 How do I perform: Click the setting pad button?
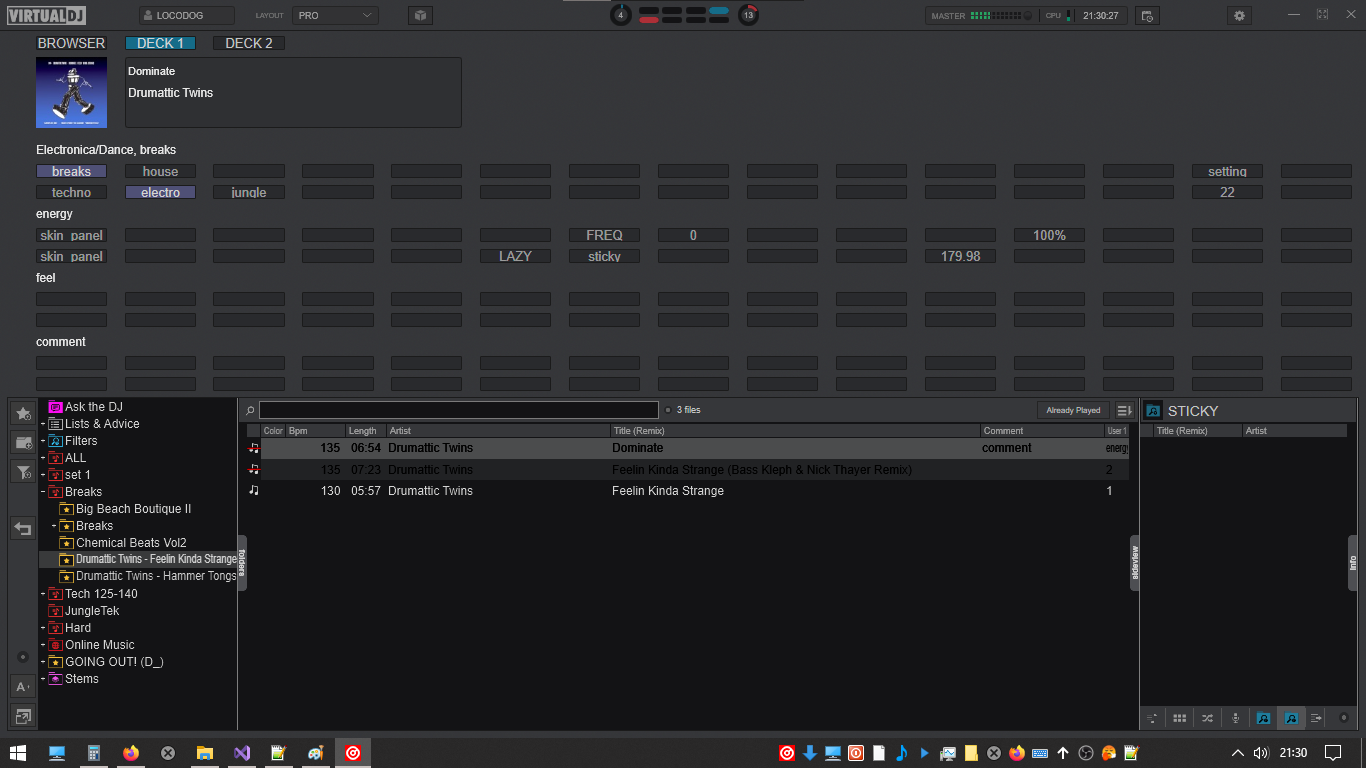pos(1227,171)
